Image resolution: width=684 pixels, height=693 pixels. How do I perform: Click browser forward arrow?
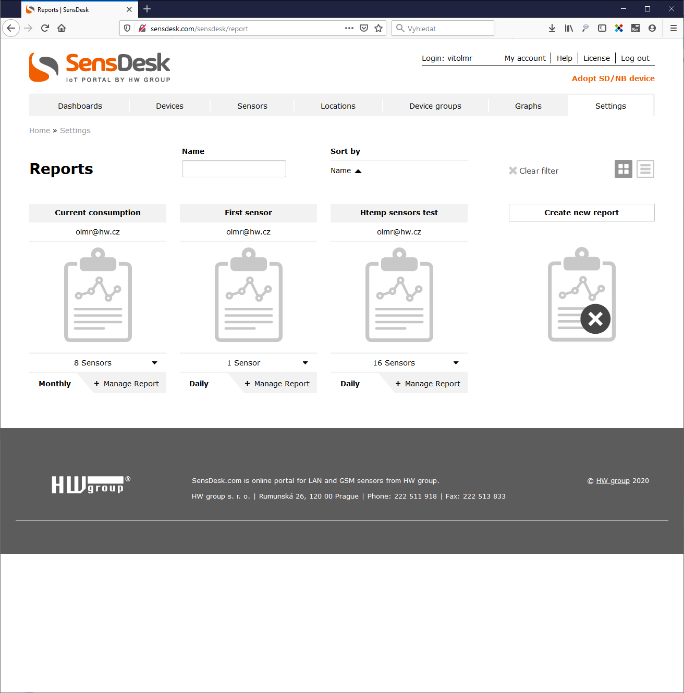coord(28,28)
